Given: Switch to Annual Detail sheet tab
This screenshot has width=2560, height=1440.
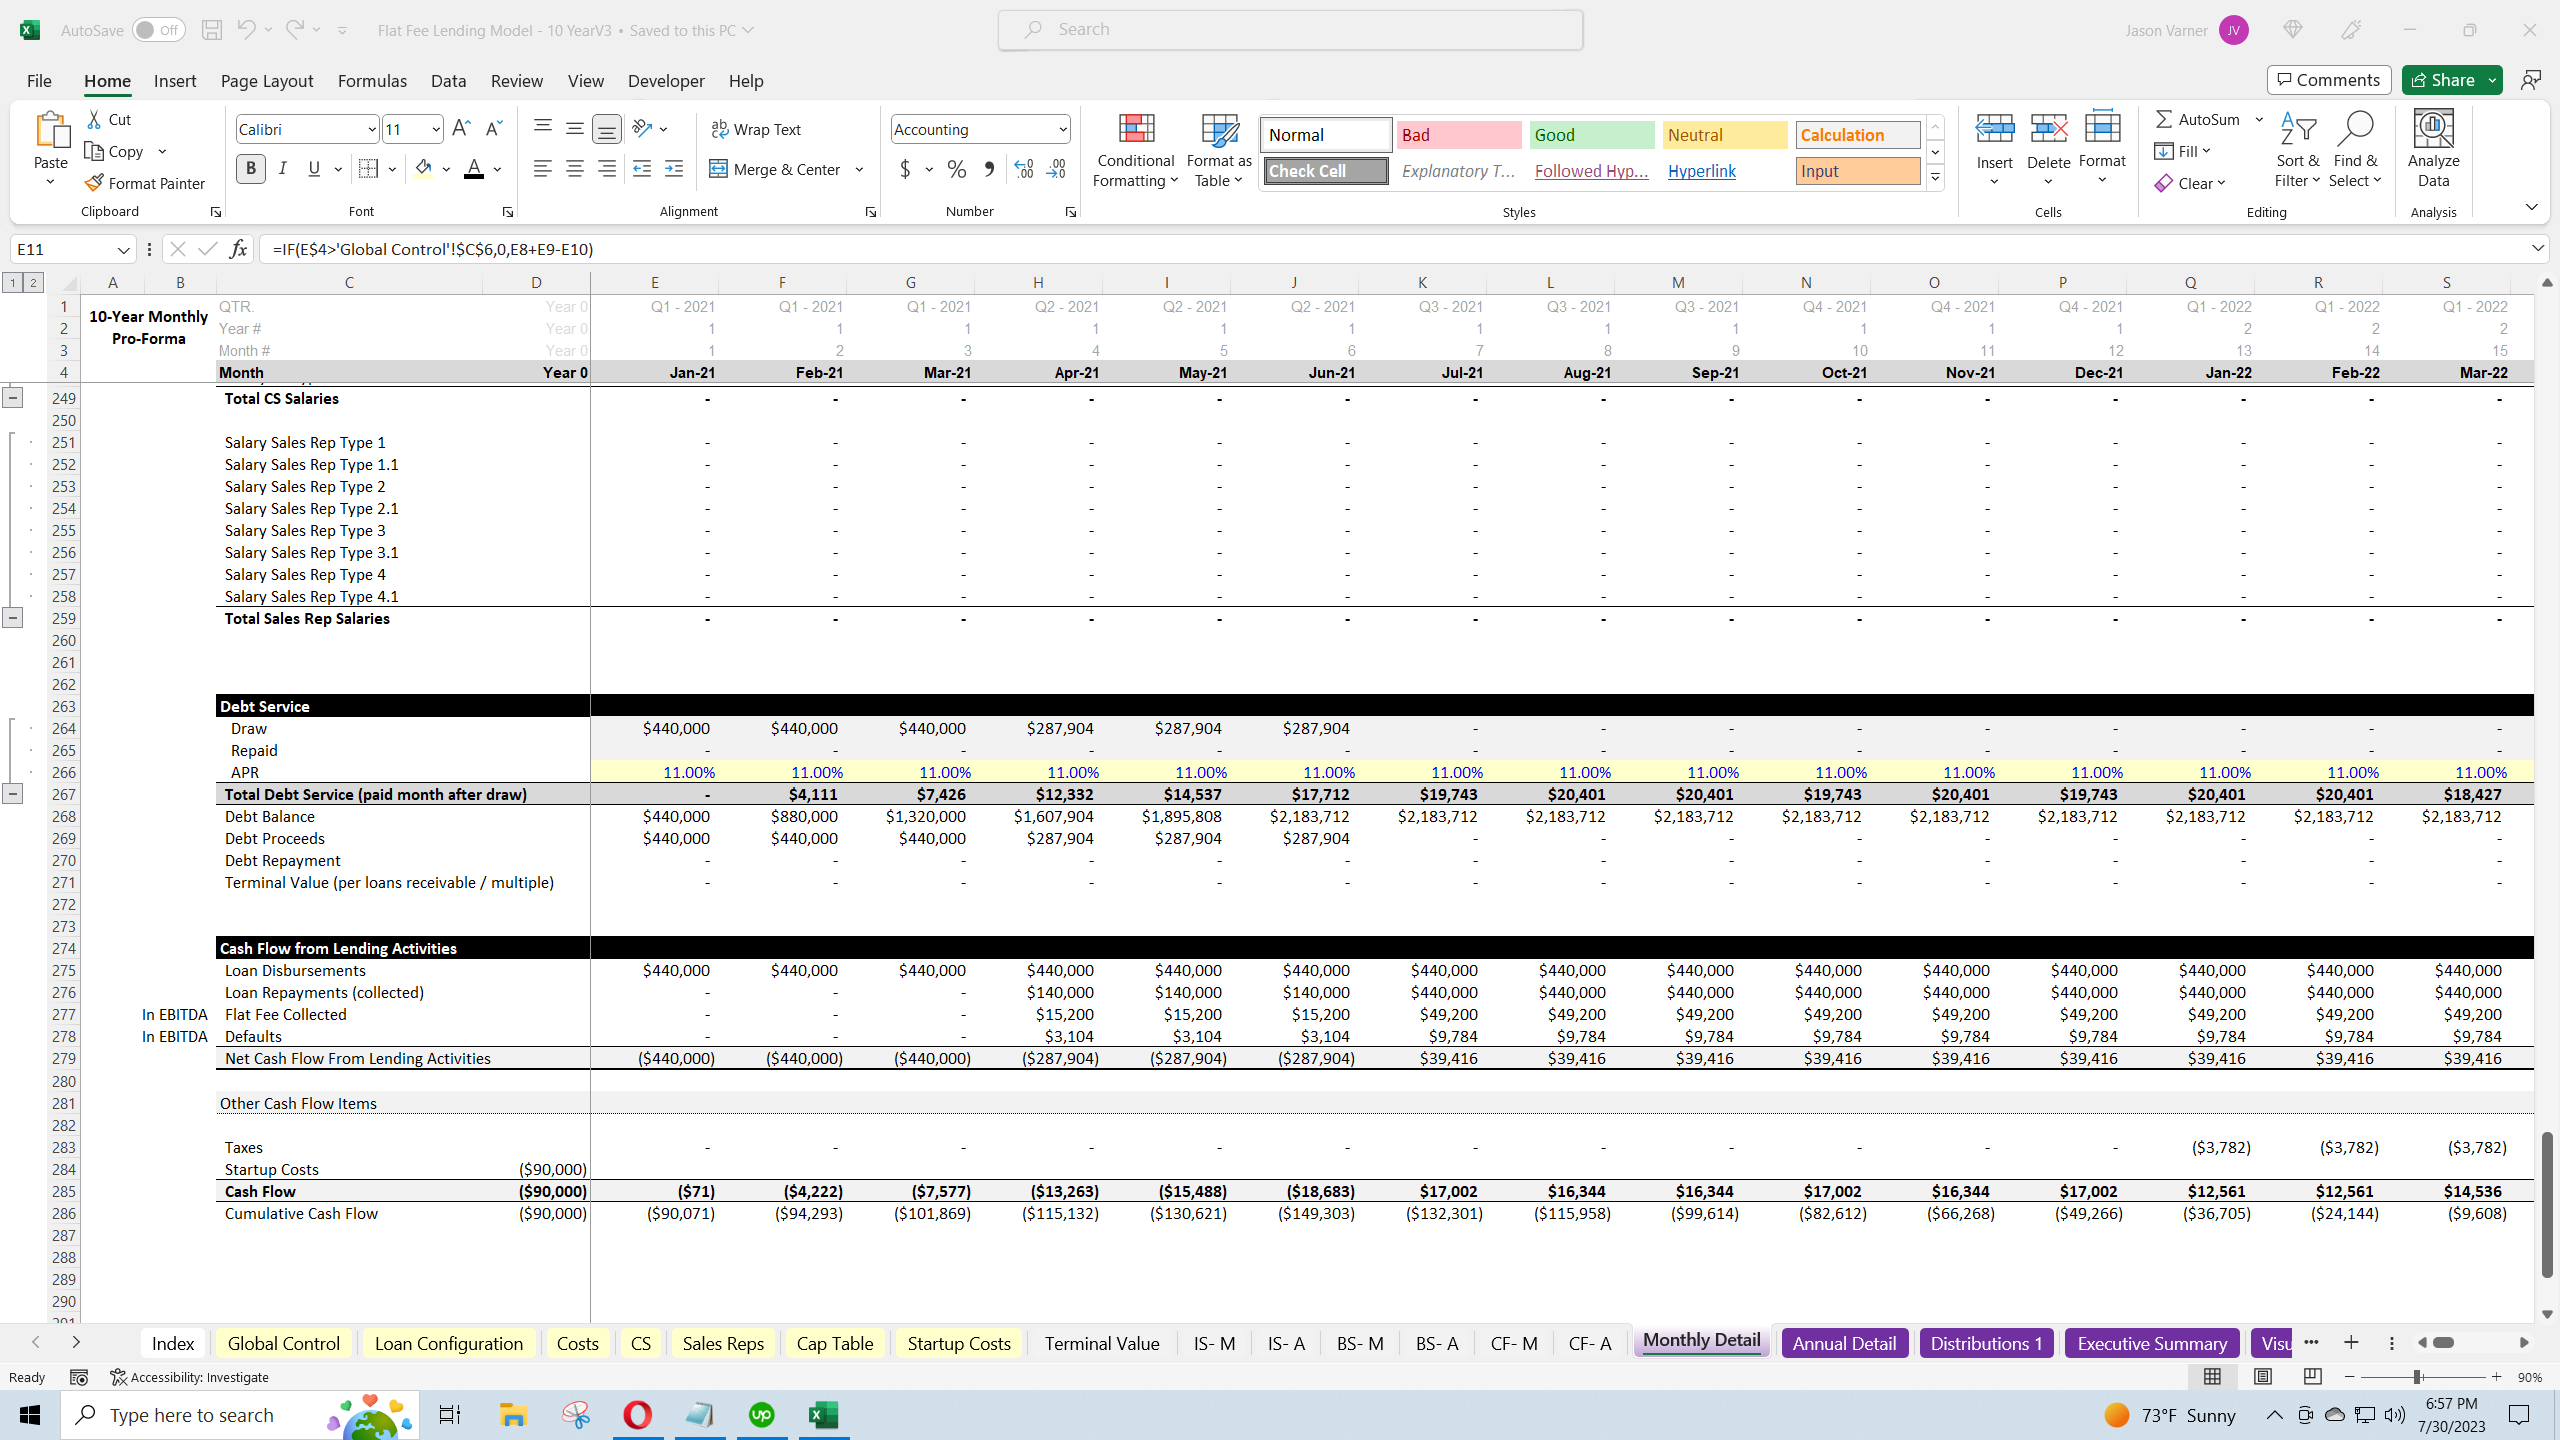Looking at the screenshot, I should [x=1844, y=1343].
